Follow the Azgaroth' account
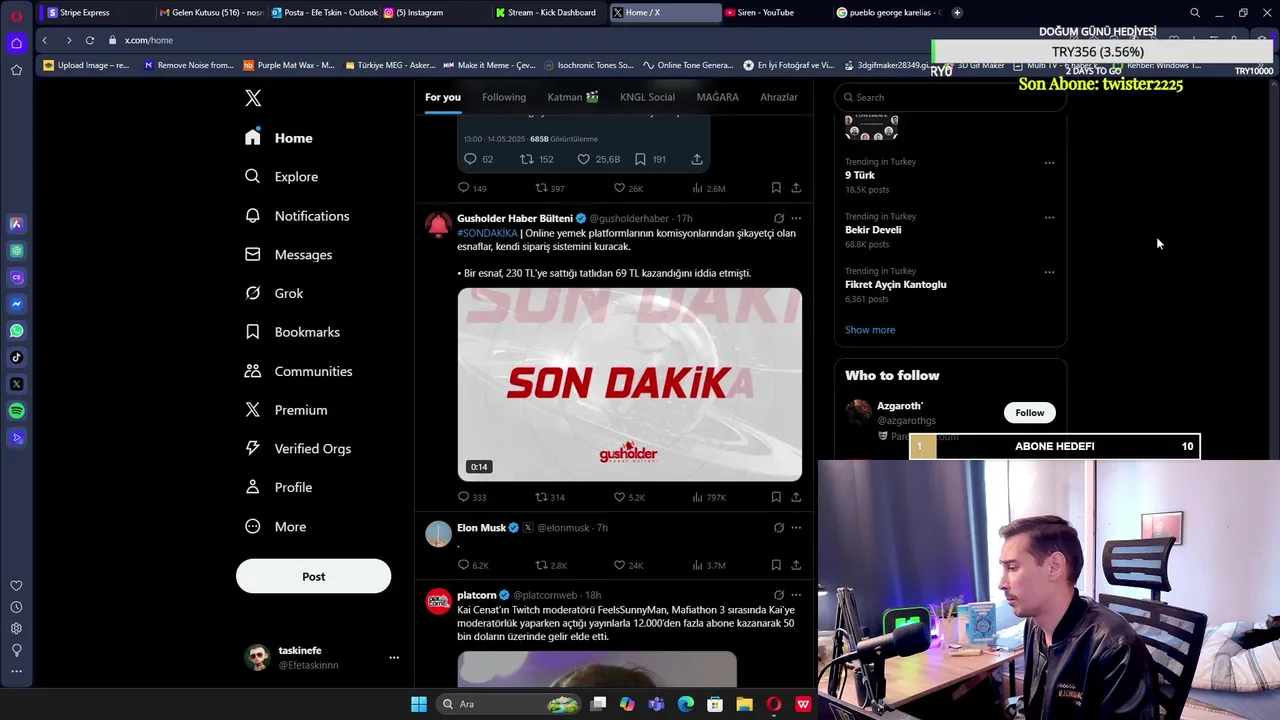The width and height of the screenshot is (1280, 720). 1029,413
